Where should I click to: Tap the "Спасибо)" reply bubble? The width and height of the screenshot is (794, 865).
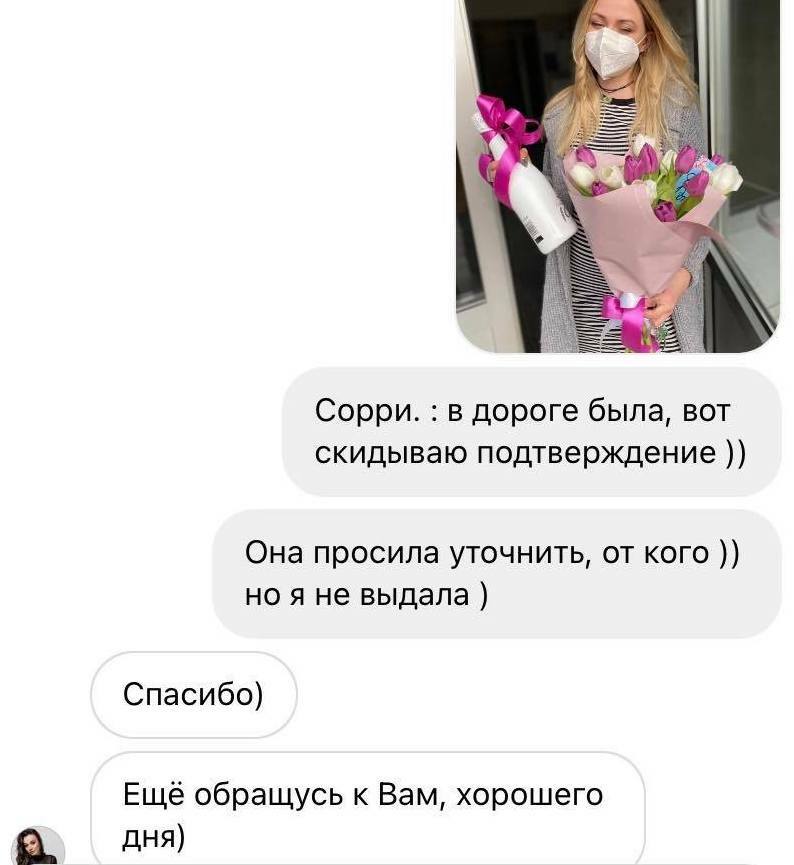tap(194, 695)
